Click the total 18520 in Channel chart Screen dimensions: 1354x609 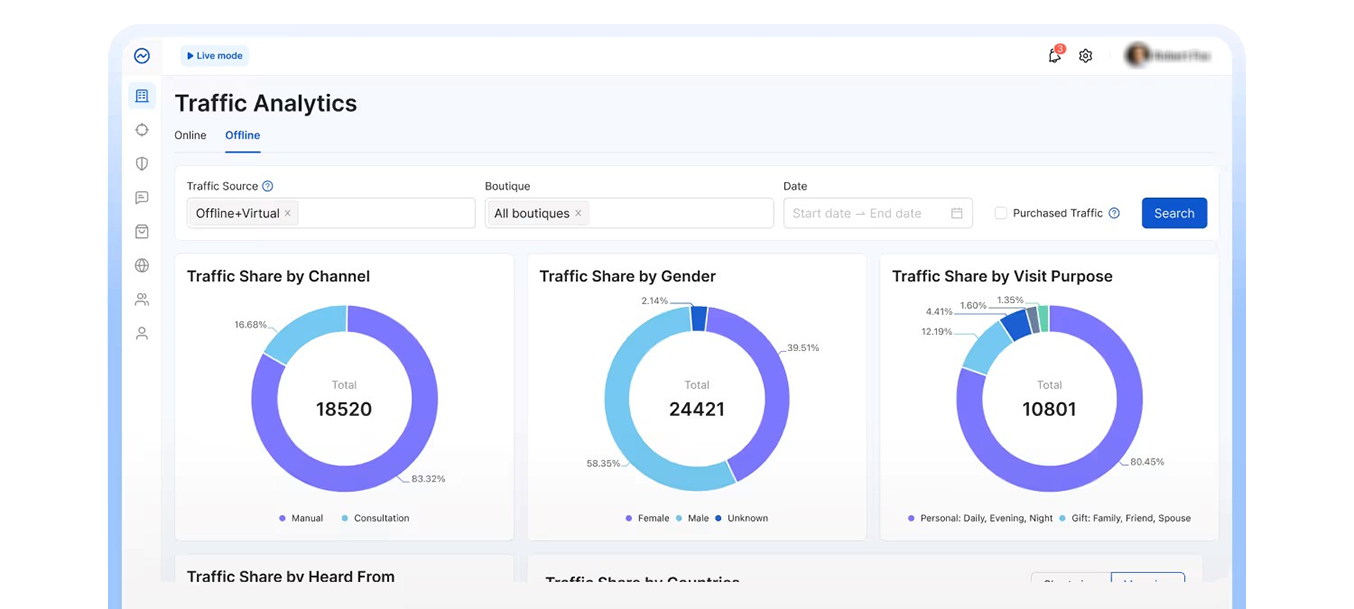tap(344, 409)
